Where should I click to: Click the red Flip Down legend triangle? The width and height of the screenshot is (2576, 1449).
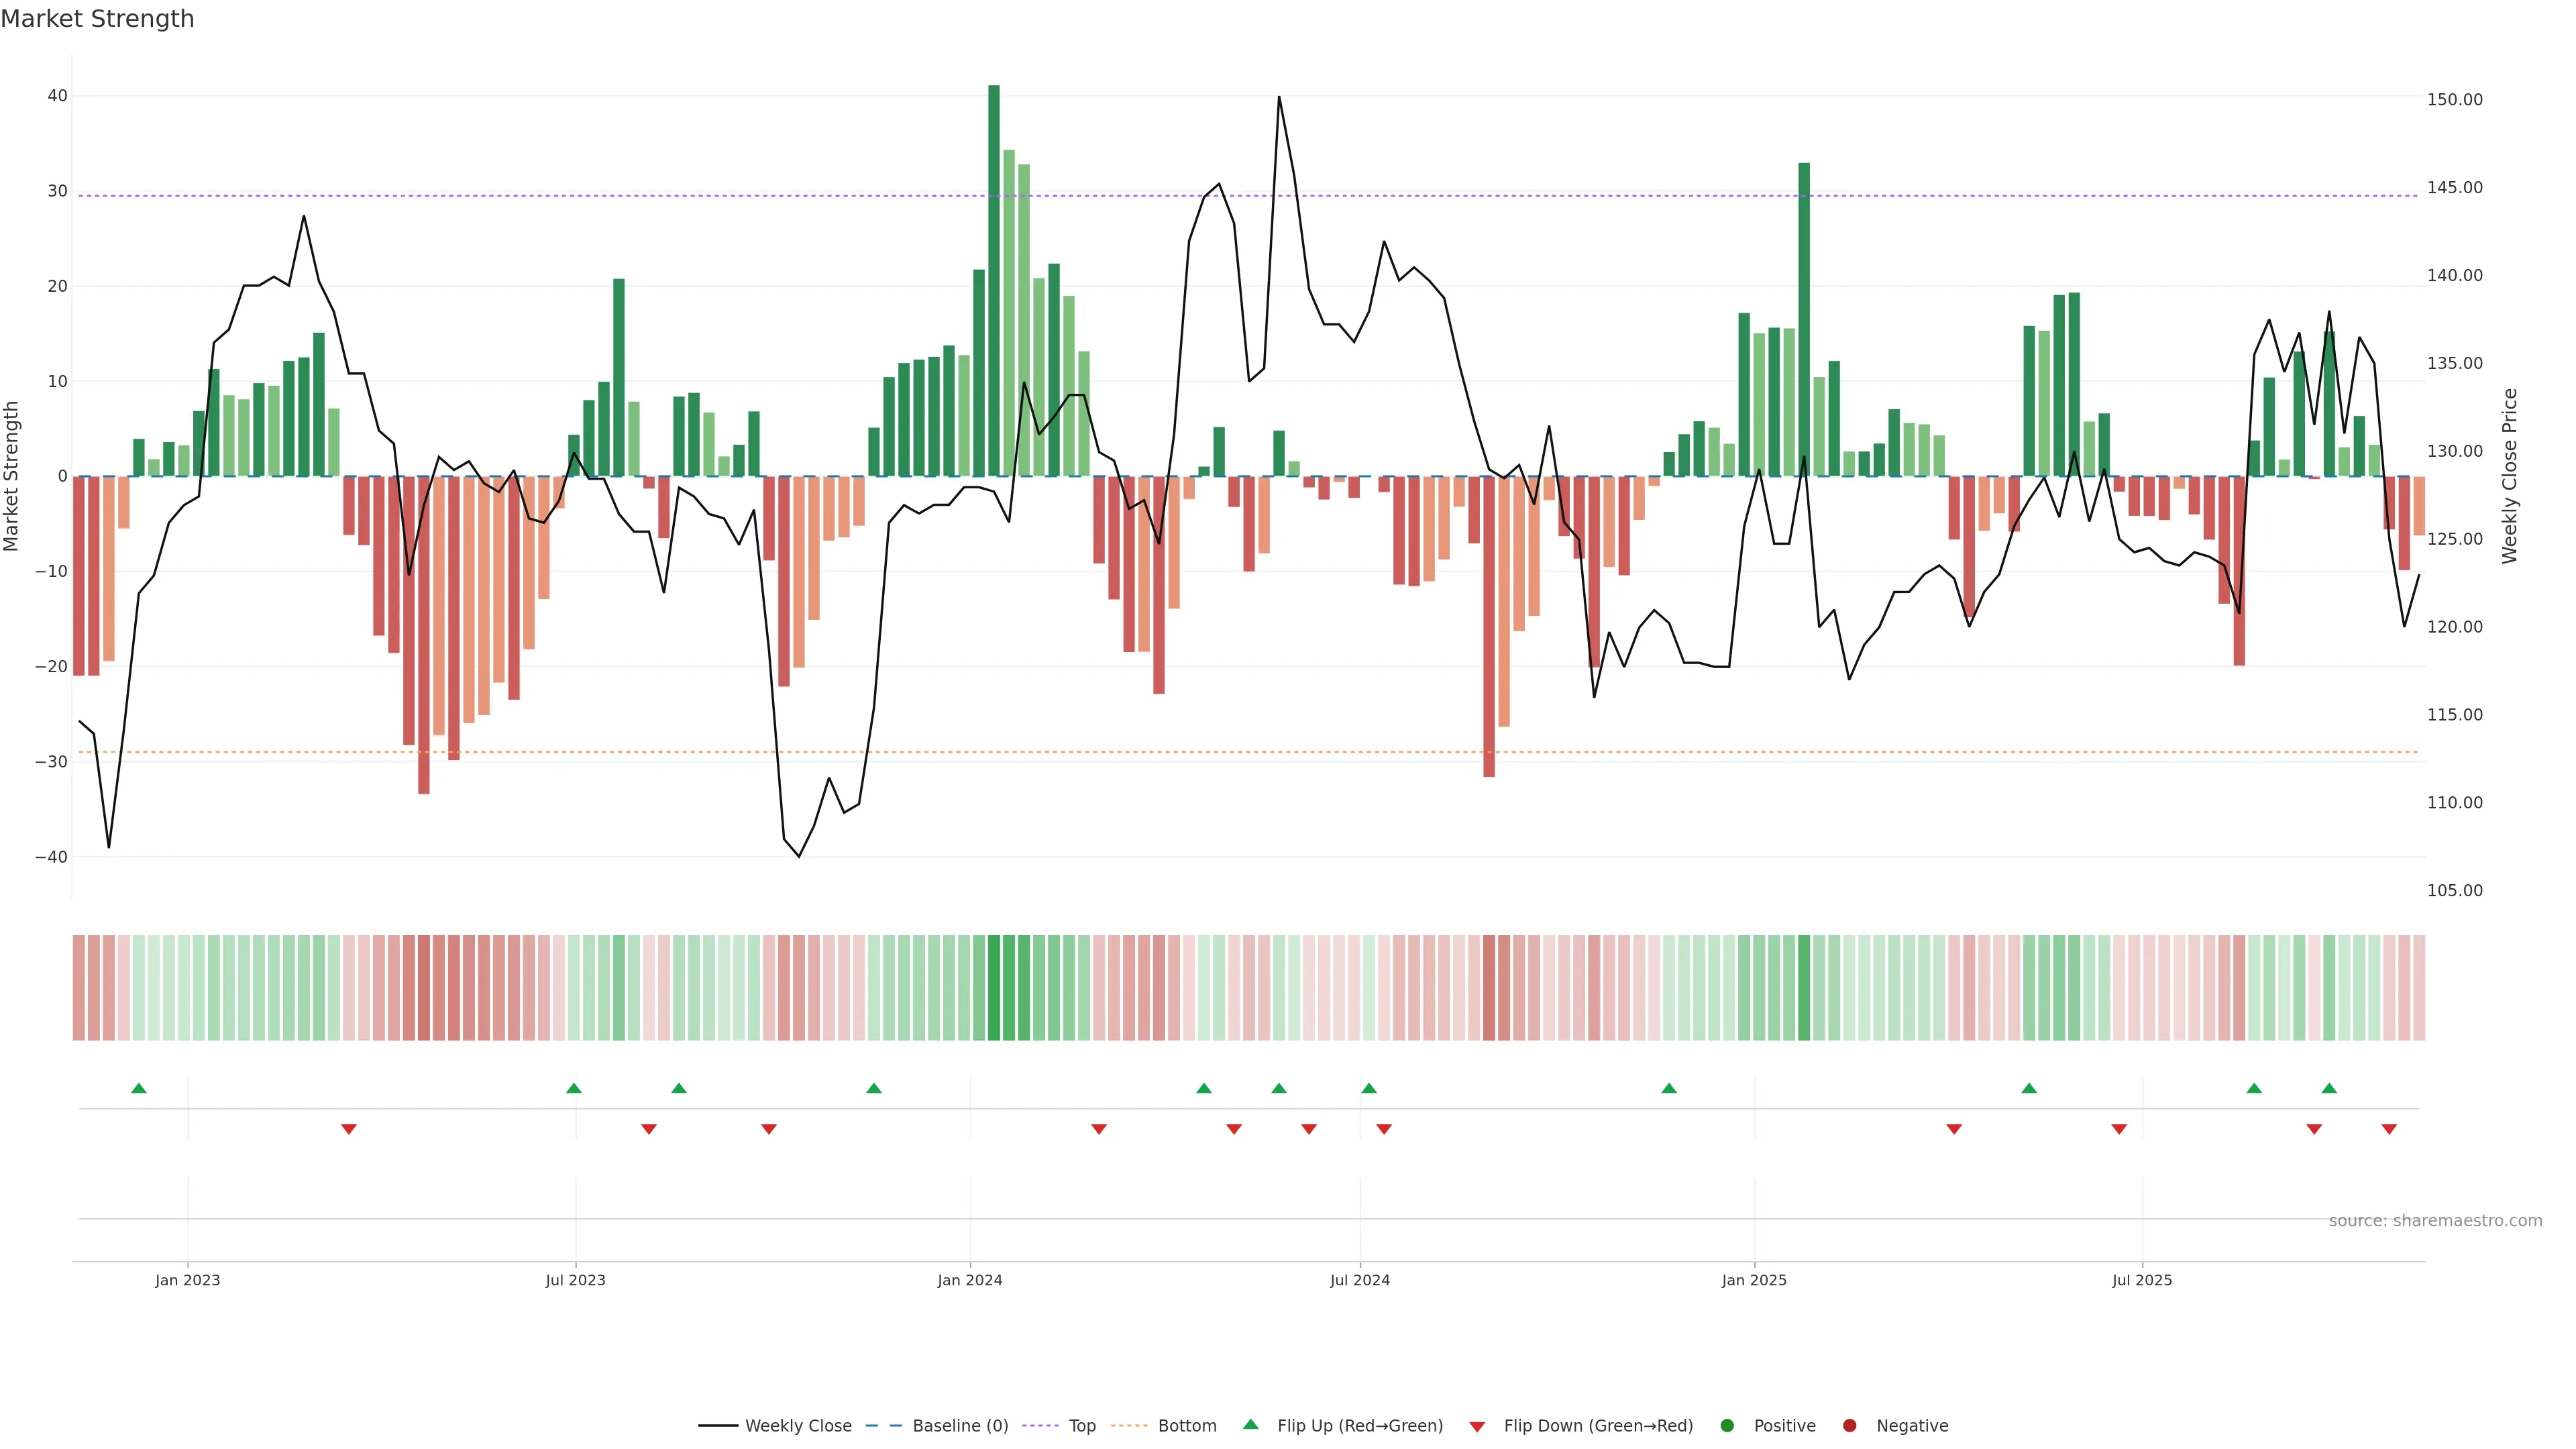(x=1477, y=1427)
